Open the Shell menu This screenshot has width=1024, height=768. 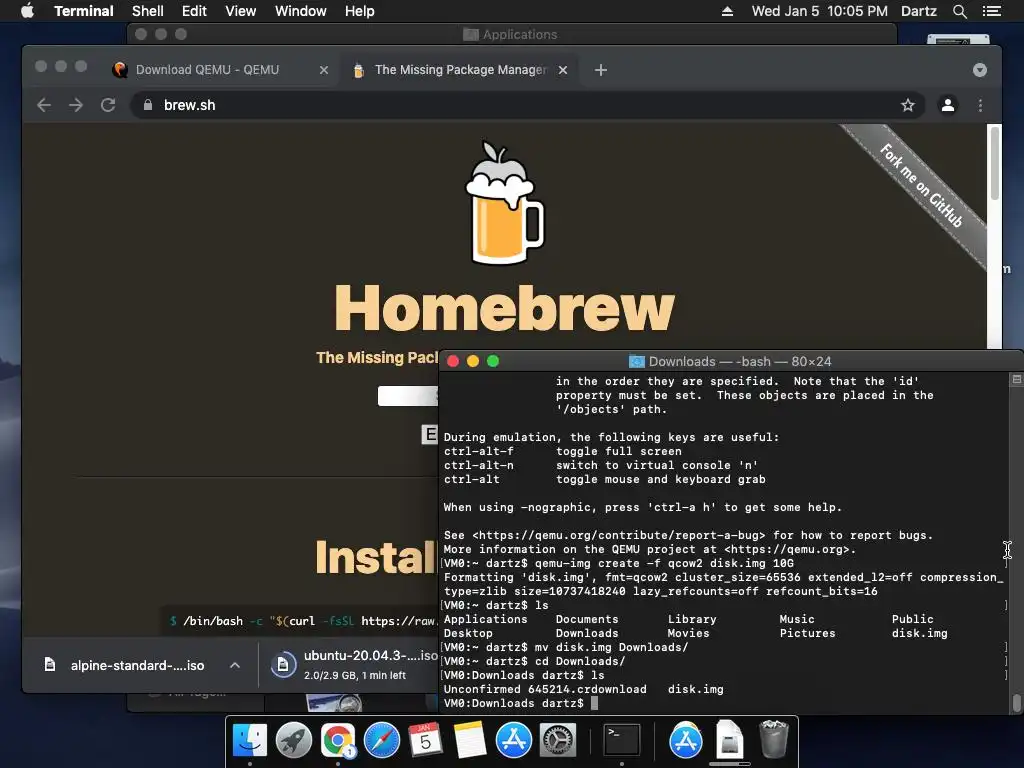[148, 11]
